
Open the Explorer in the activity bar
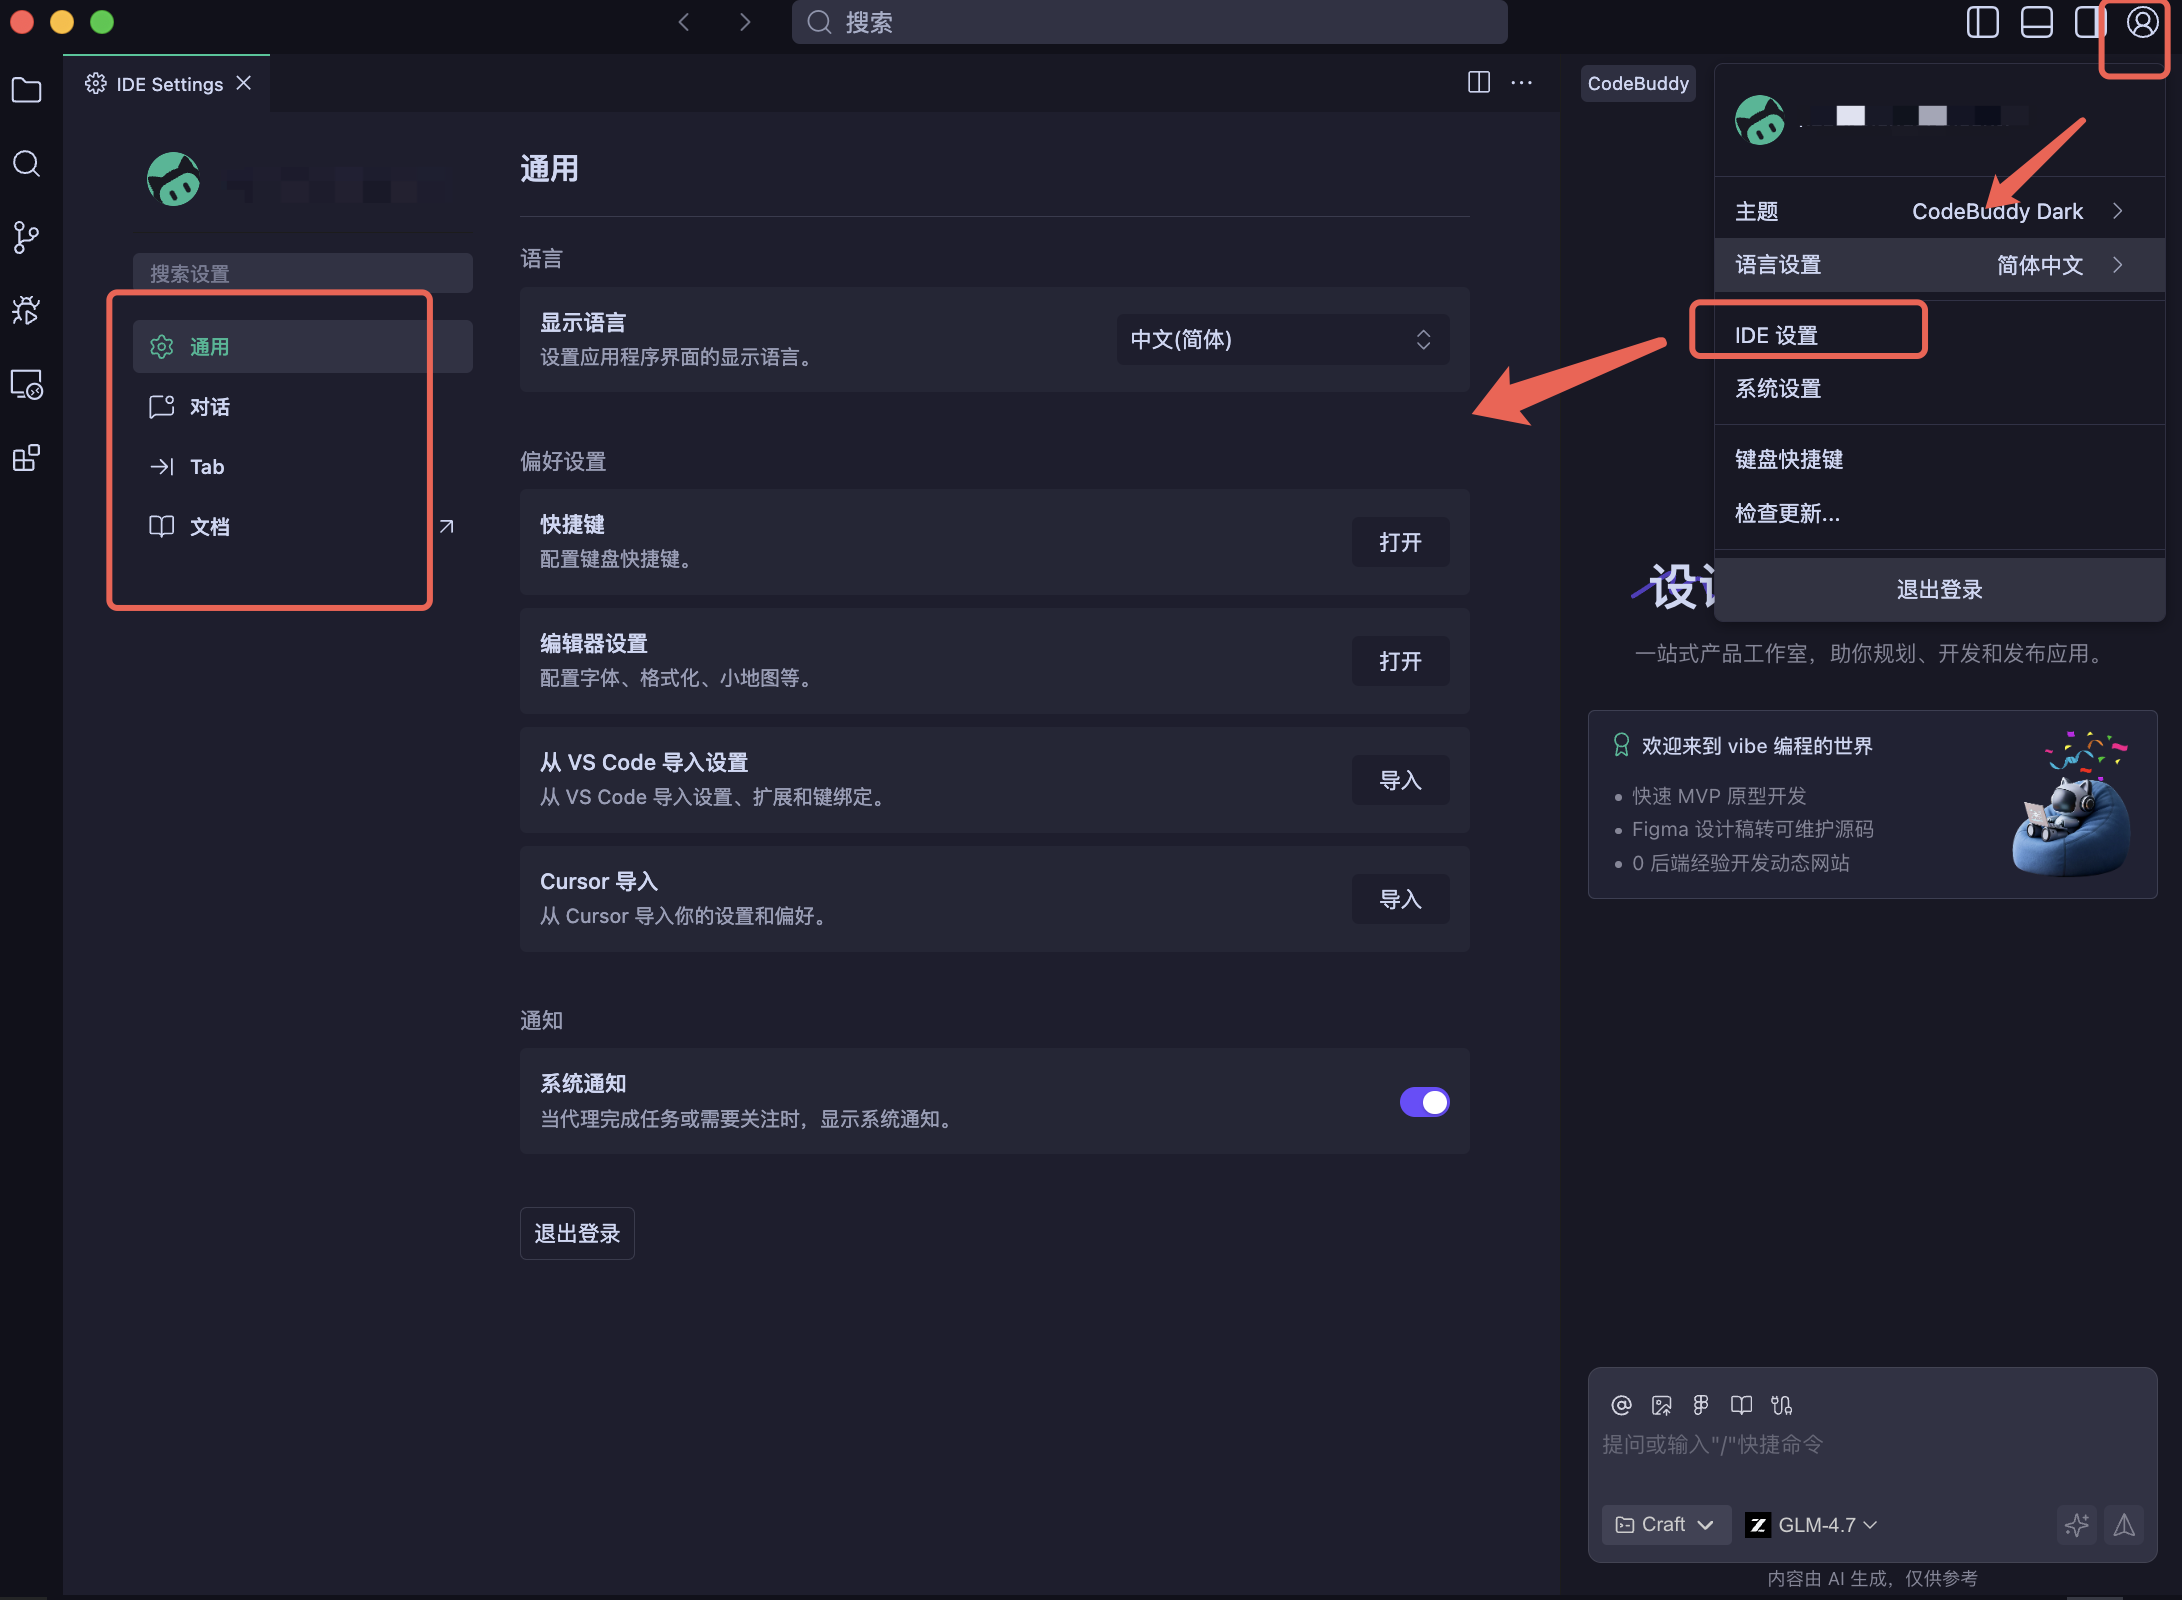26,90
